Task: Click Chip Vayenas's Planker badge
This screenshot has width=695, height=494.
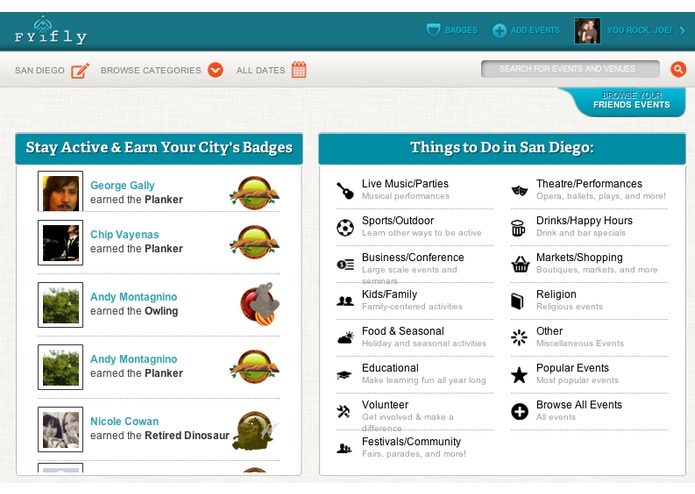Action: [254, 243]
